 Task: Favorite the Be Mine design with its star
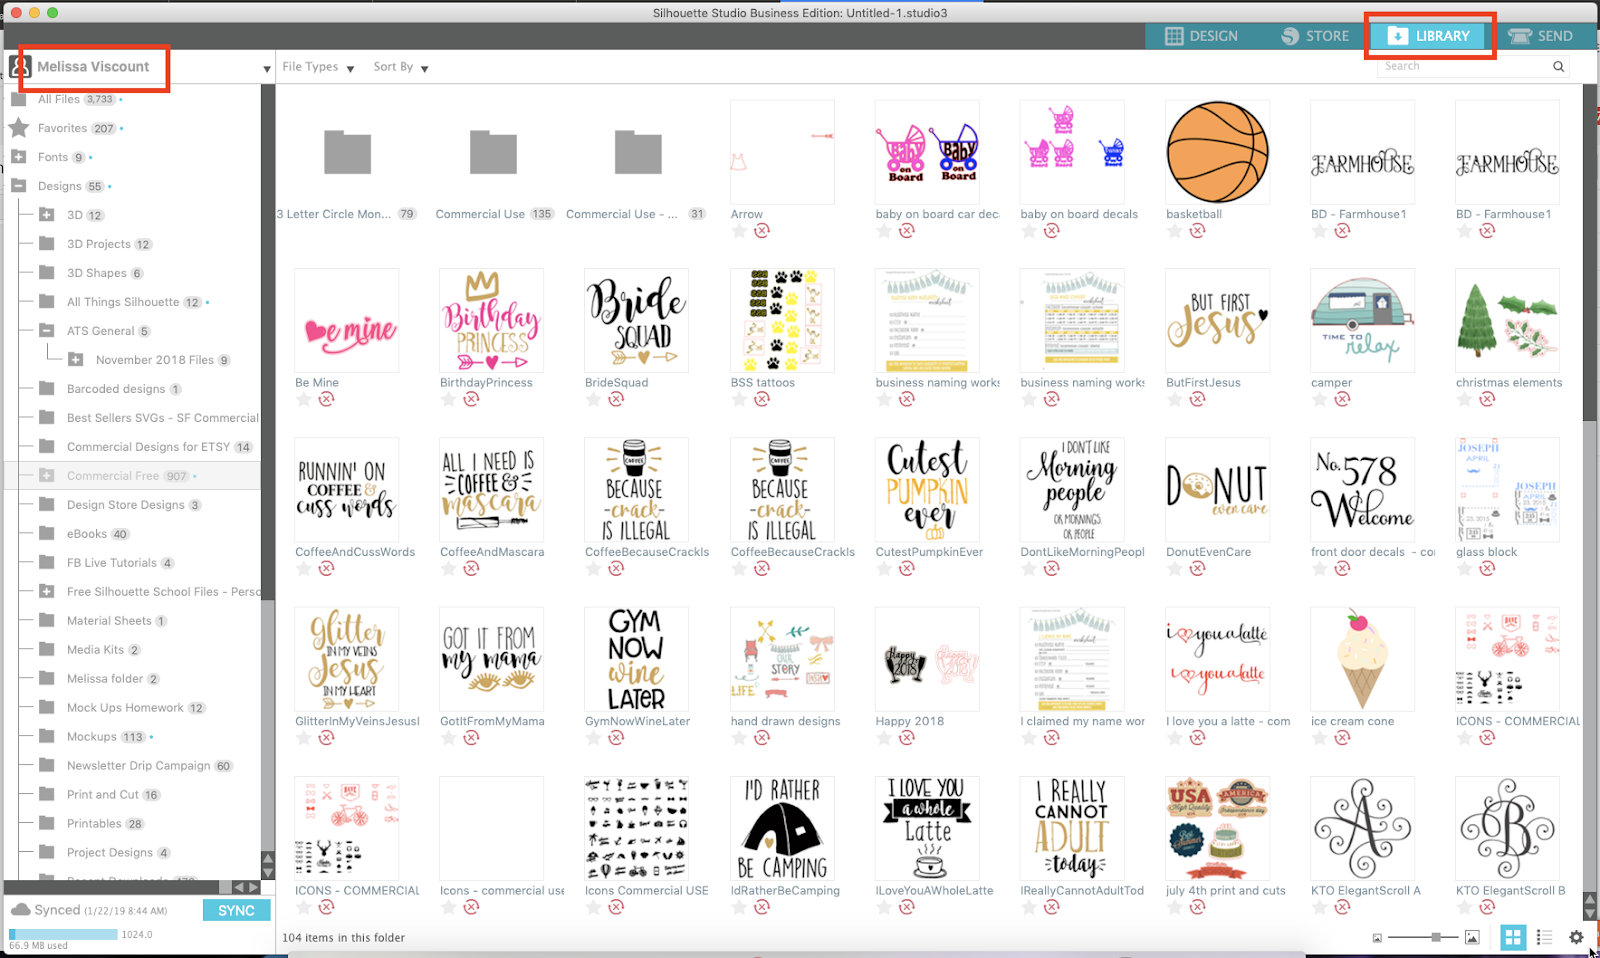[302, 398]
